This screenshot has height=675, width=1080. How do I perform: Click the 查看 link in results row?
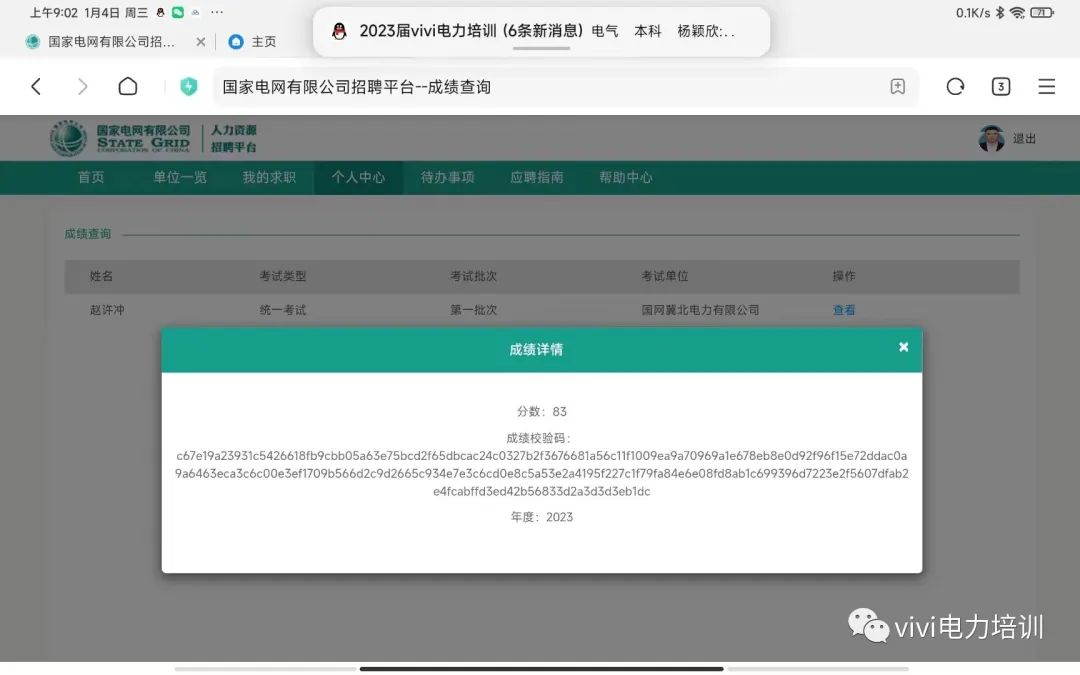844,310
